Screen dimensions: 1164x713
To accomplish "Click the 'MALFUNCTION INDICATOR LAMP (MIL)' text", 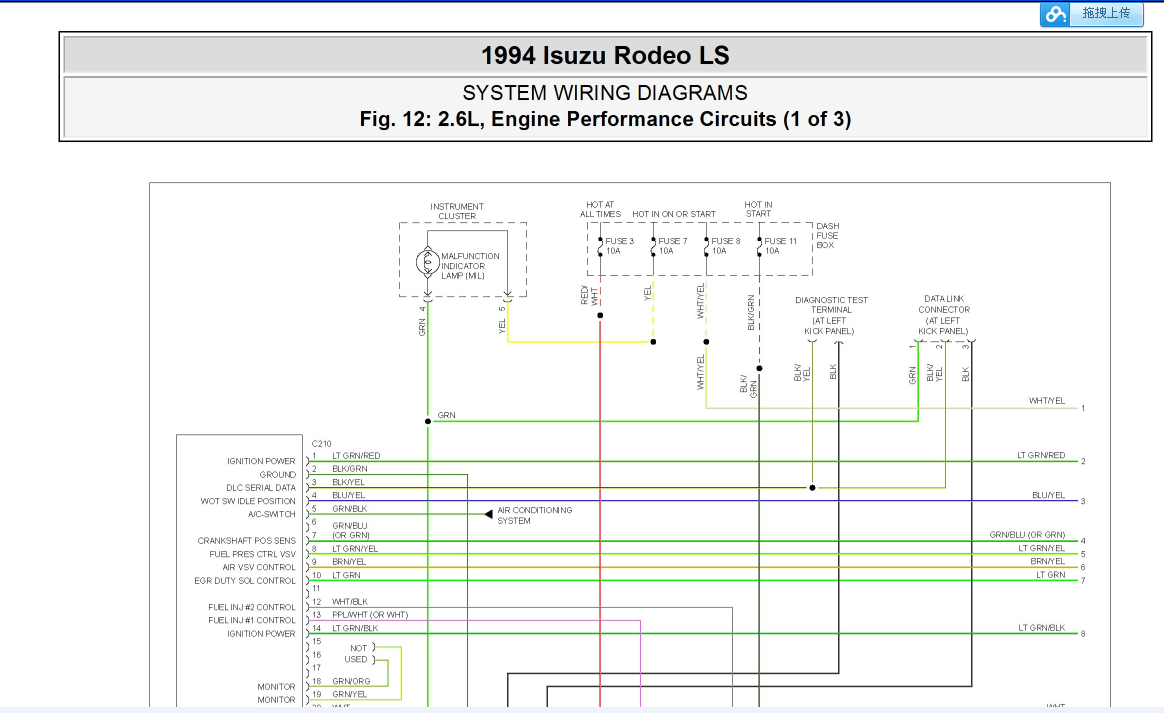I will click(x=470, y=266).
